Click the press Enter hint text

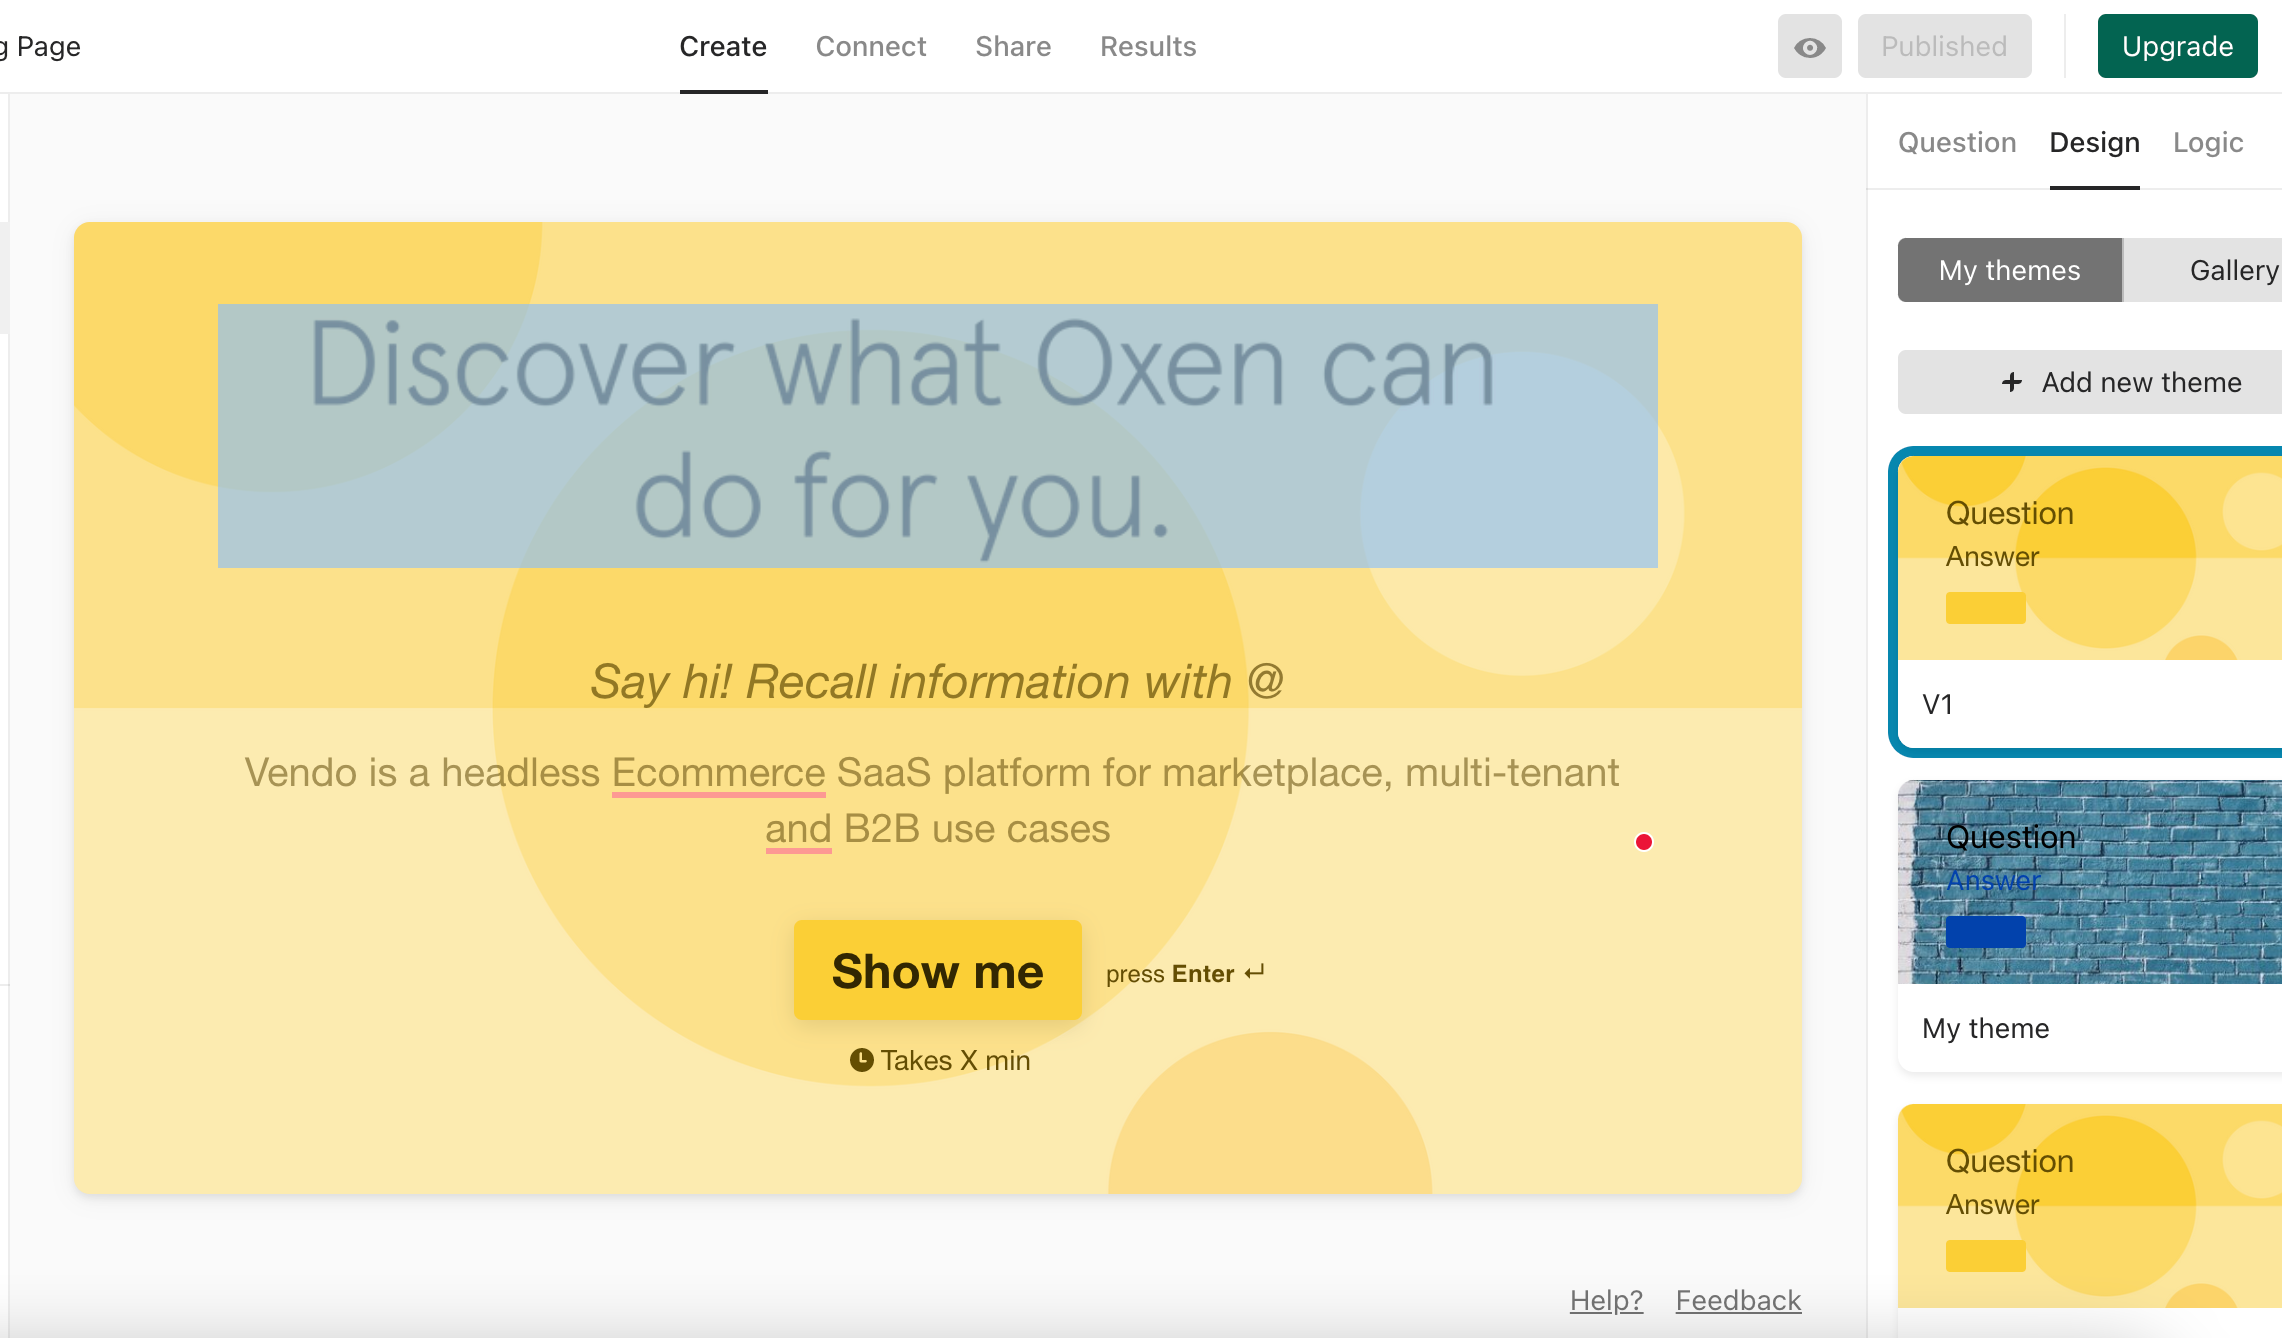1185,974
